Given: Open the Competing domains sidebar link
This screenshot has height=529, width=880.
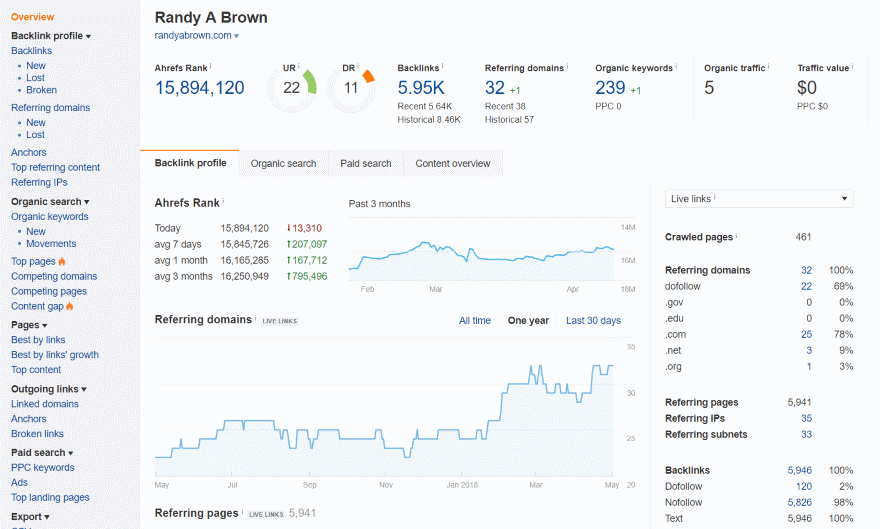Looking at the screenshot, I should coord(54,277).
